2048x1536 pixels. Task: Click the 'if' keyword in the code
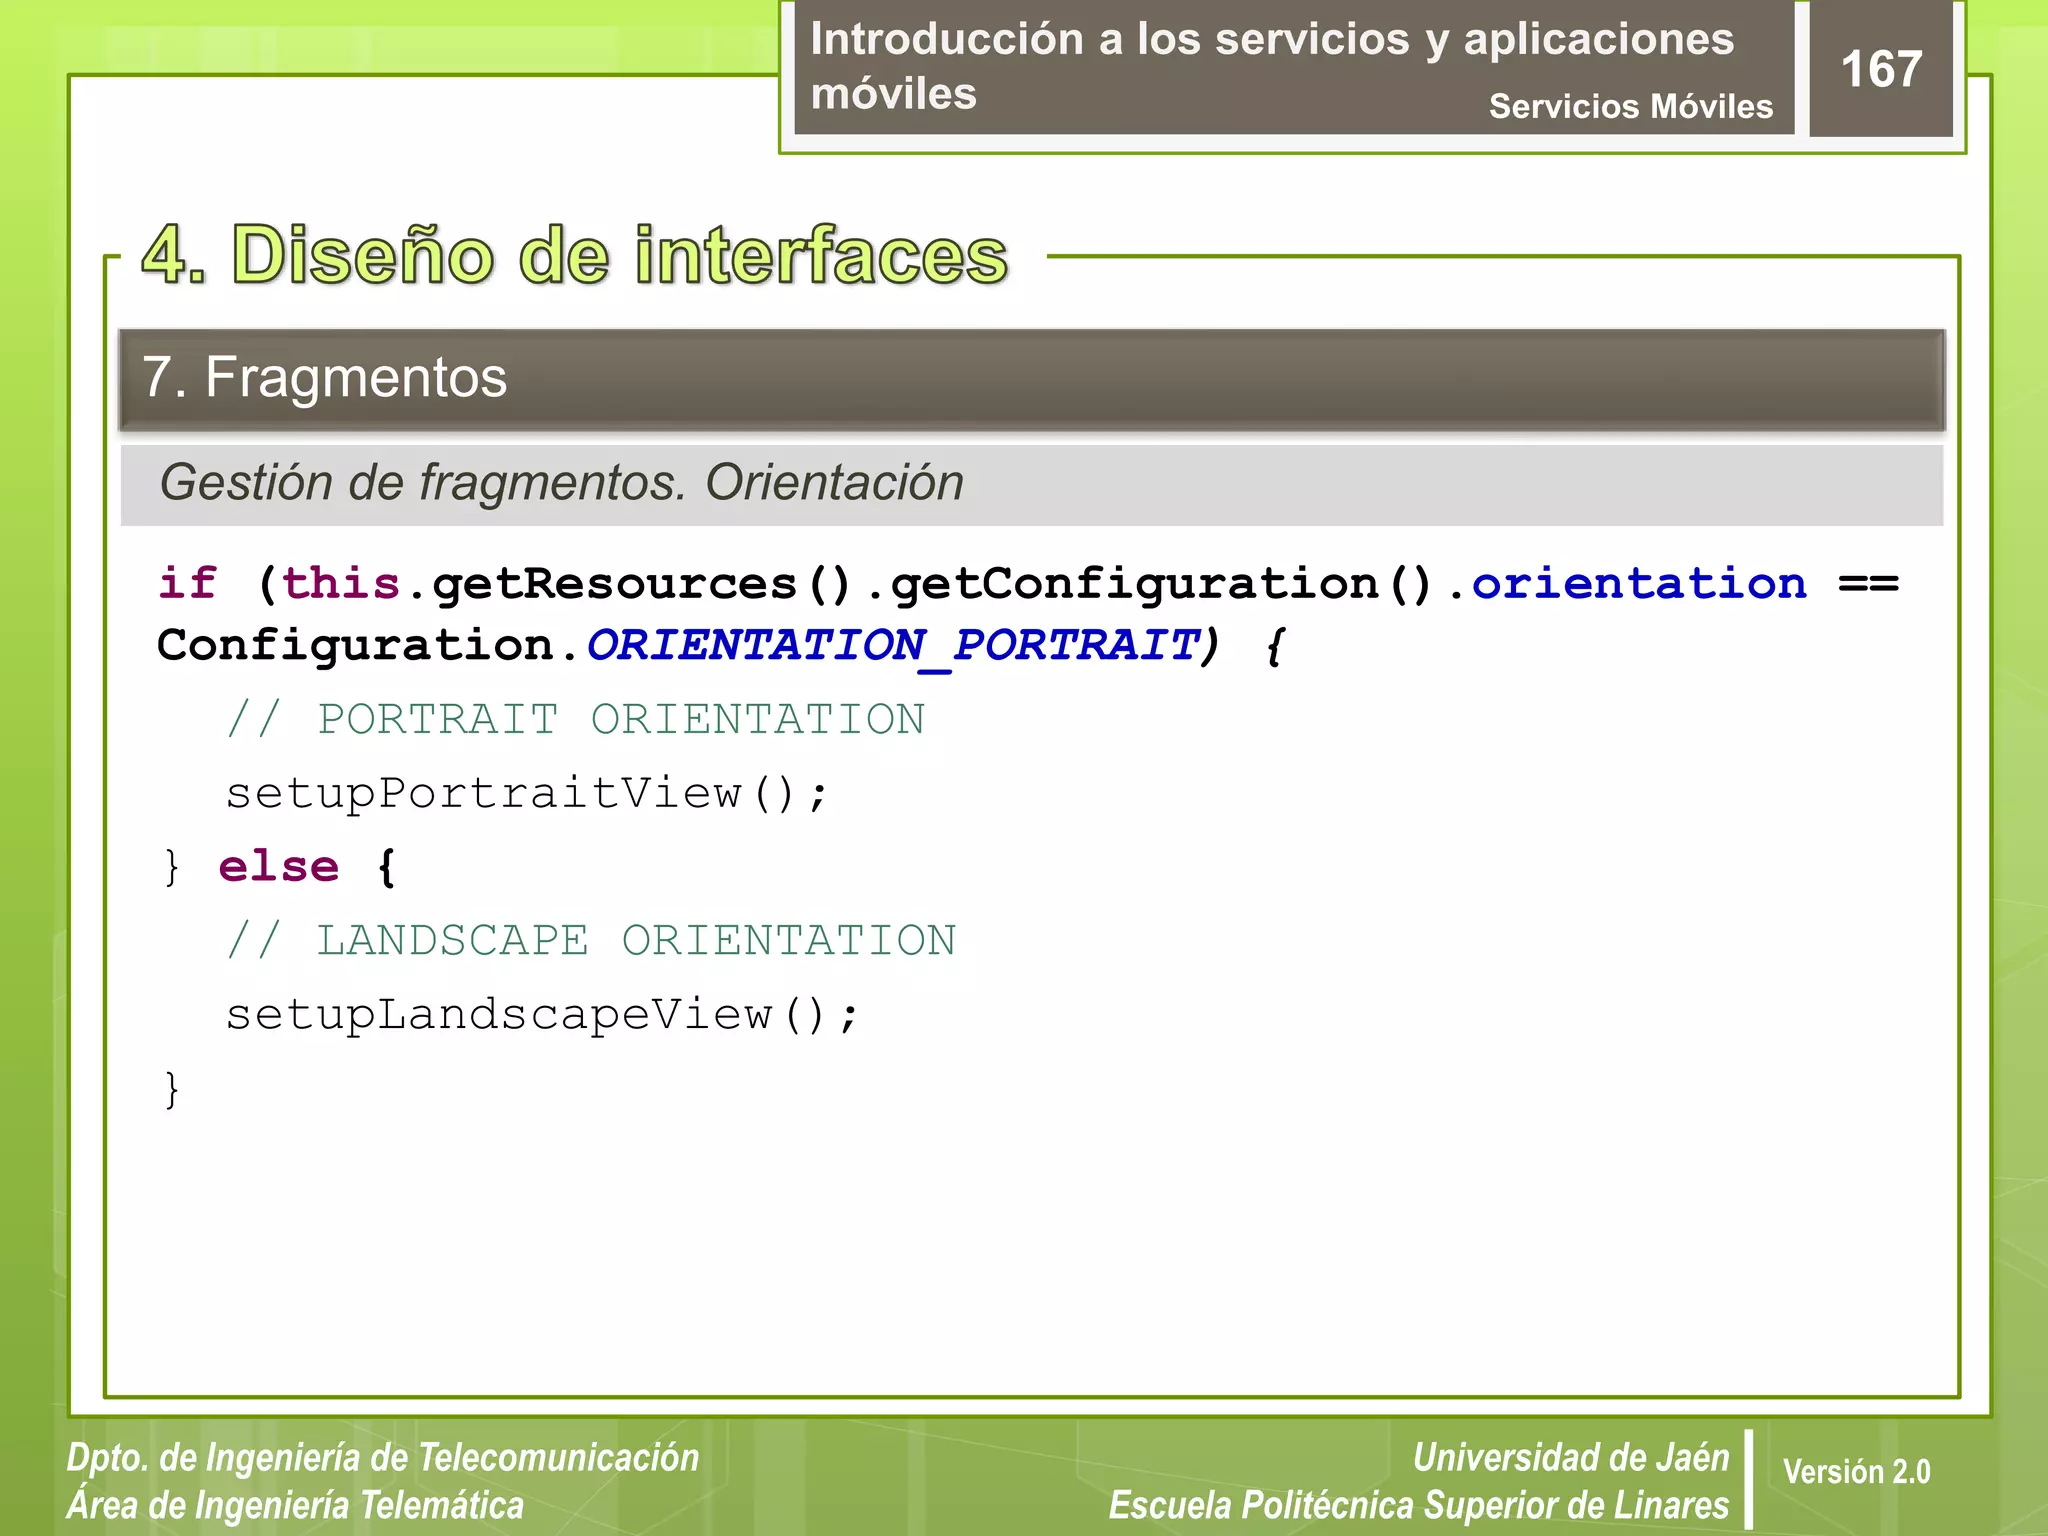click(x=187, y=583)
